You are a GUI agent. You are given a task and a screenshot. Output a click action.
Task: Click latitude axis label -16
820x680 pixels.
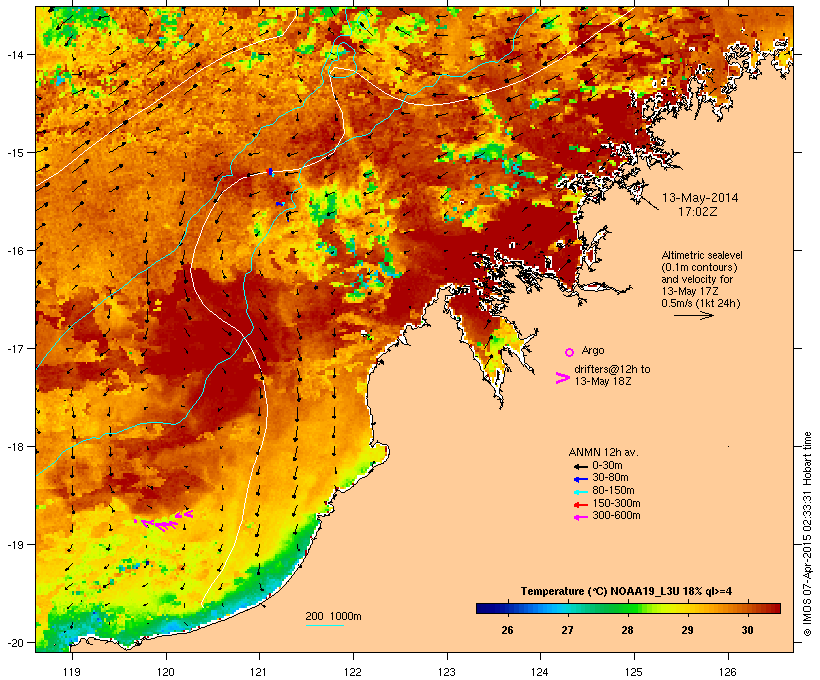coord(14,251)
